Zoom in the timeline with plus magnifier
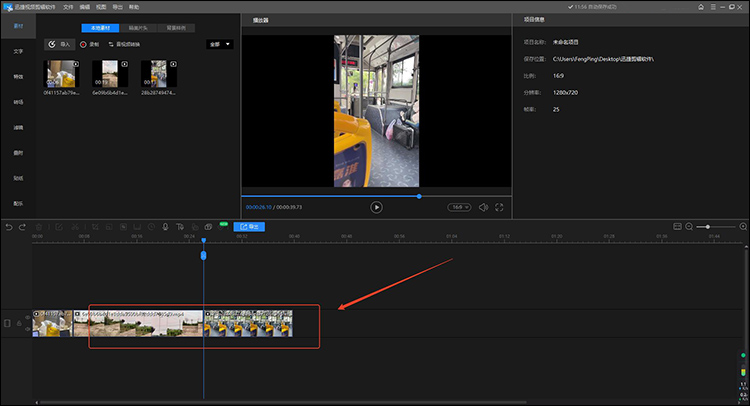 pyautogui.click(x=743, y=227)
